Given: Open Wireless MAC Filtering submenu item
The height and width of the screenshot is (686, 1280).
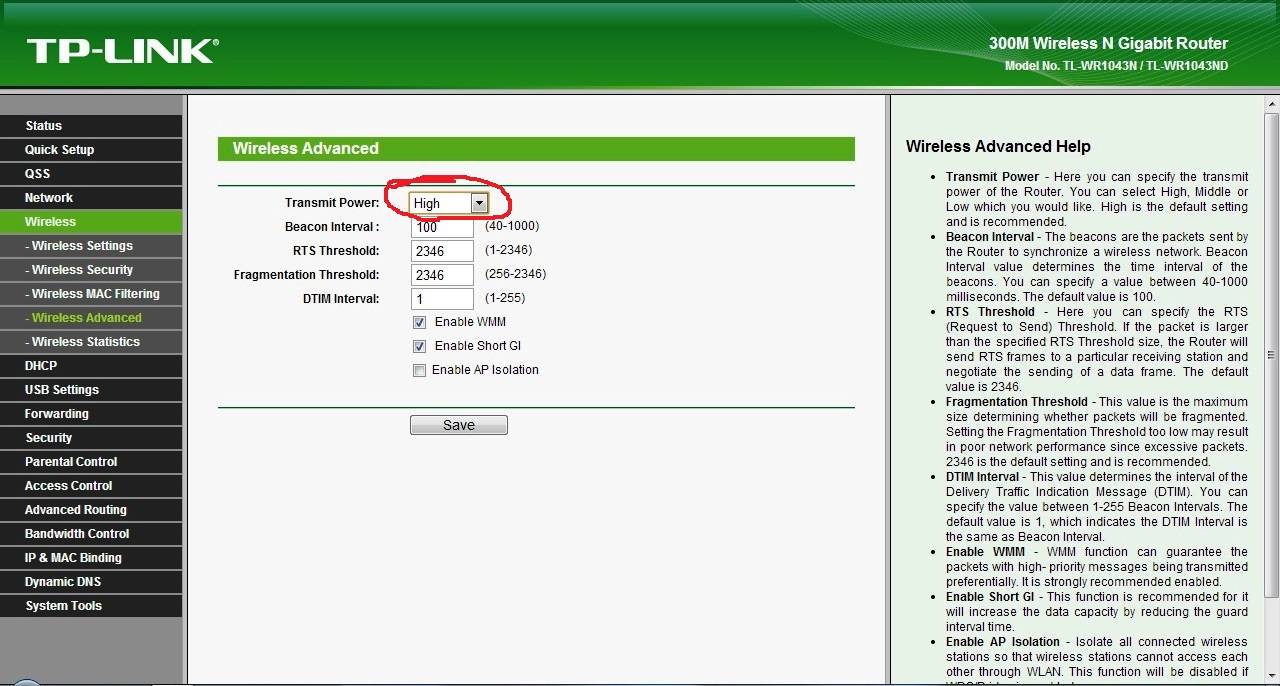Looking at the screenshot, I should click(91, 294).
